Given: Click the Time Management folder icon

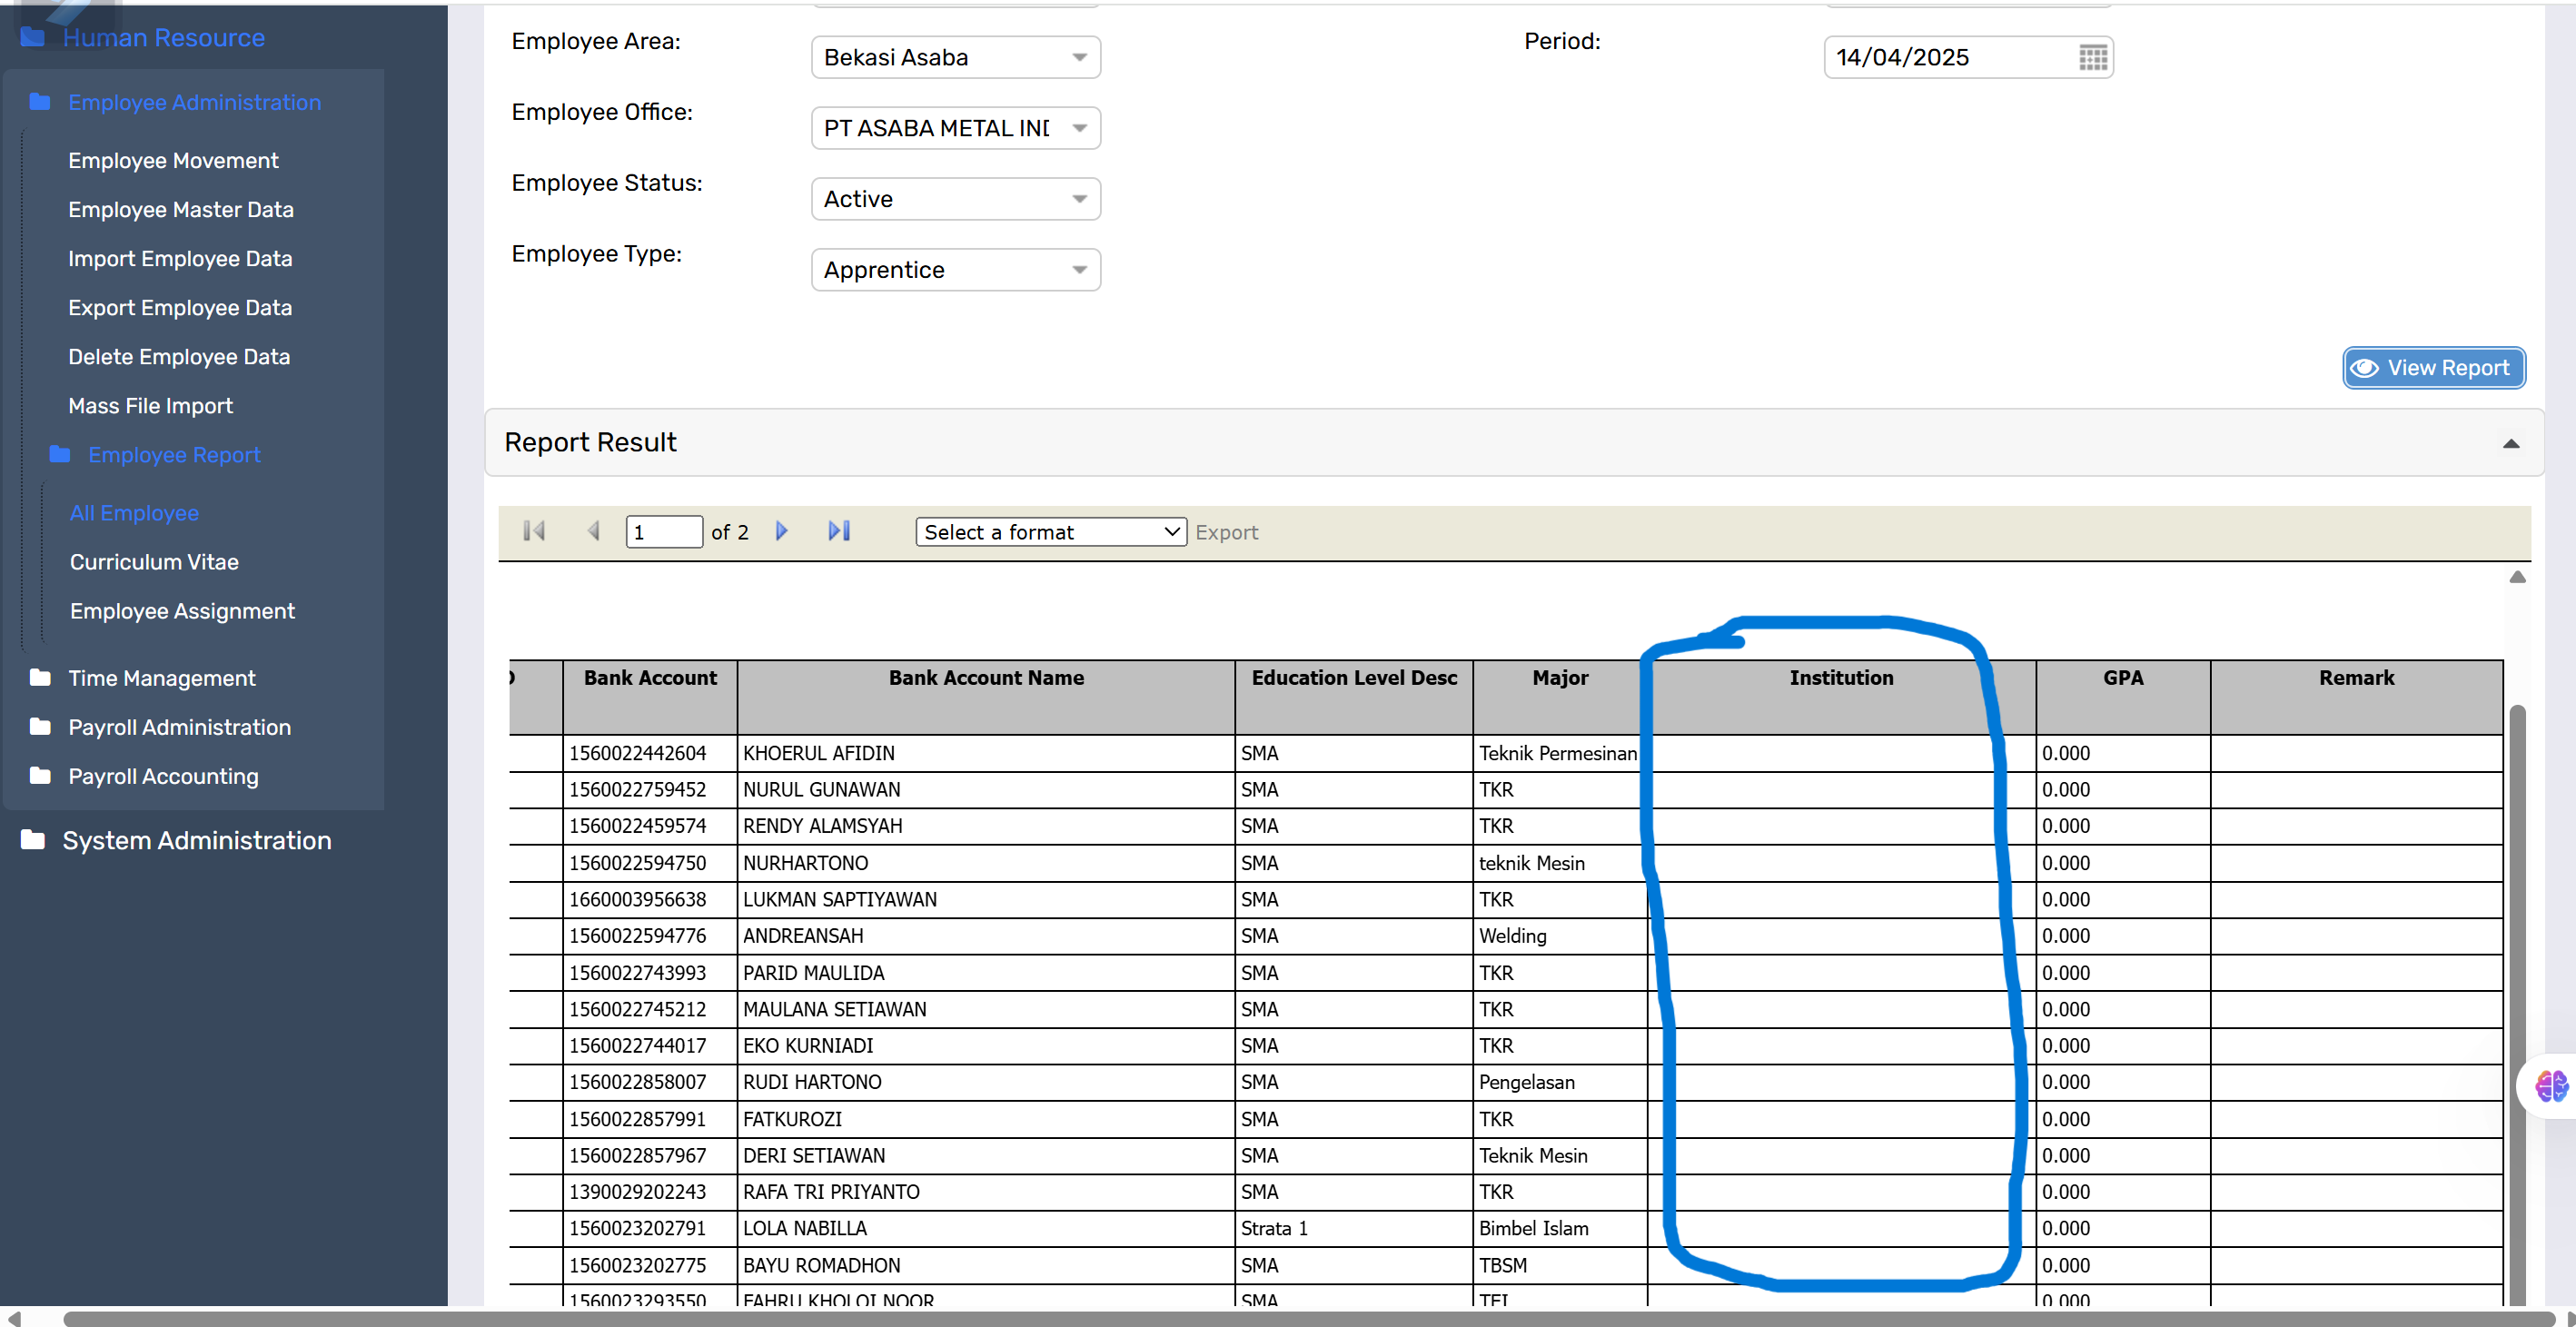Looking at the screenshot, I should (40, 678).
